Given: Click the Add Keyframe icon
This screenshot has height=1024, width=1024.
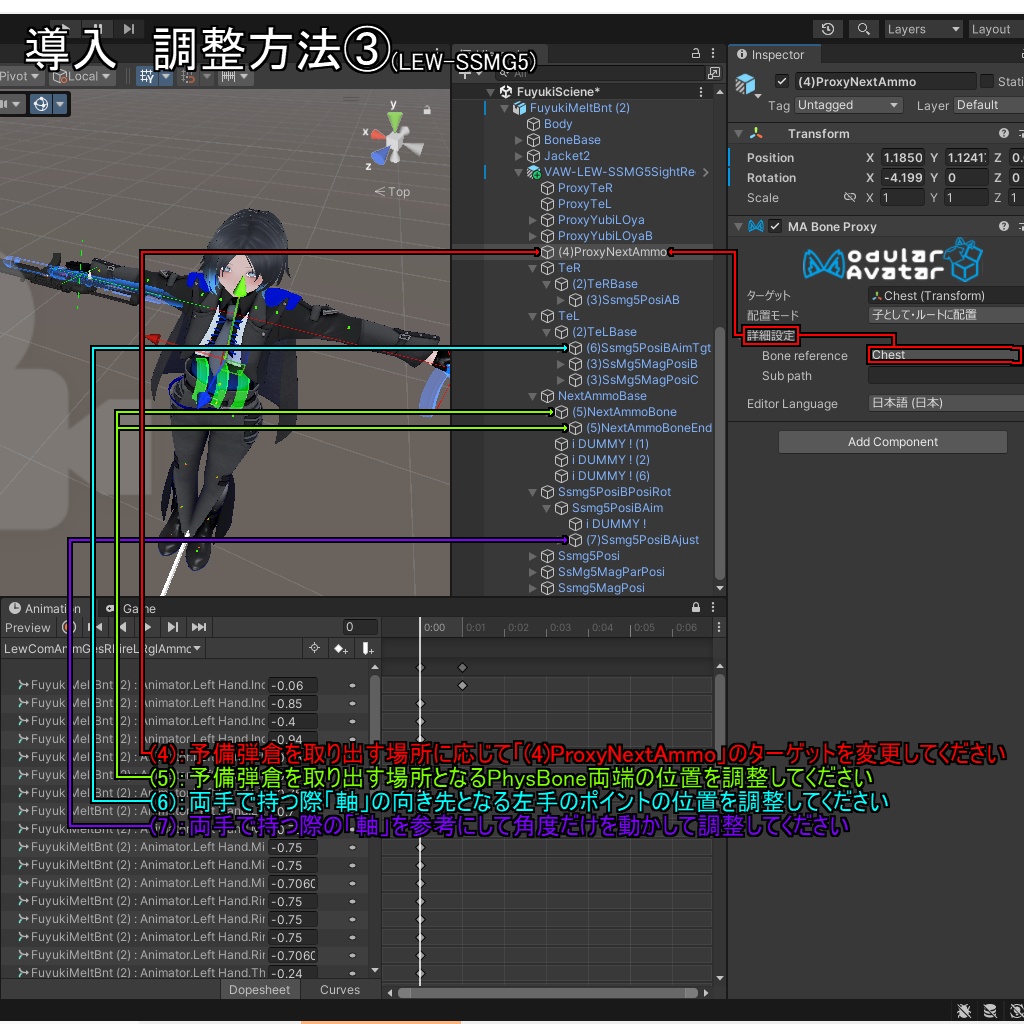Looking at the screenshot, I should coord(341,648).
